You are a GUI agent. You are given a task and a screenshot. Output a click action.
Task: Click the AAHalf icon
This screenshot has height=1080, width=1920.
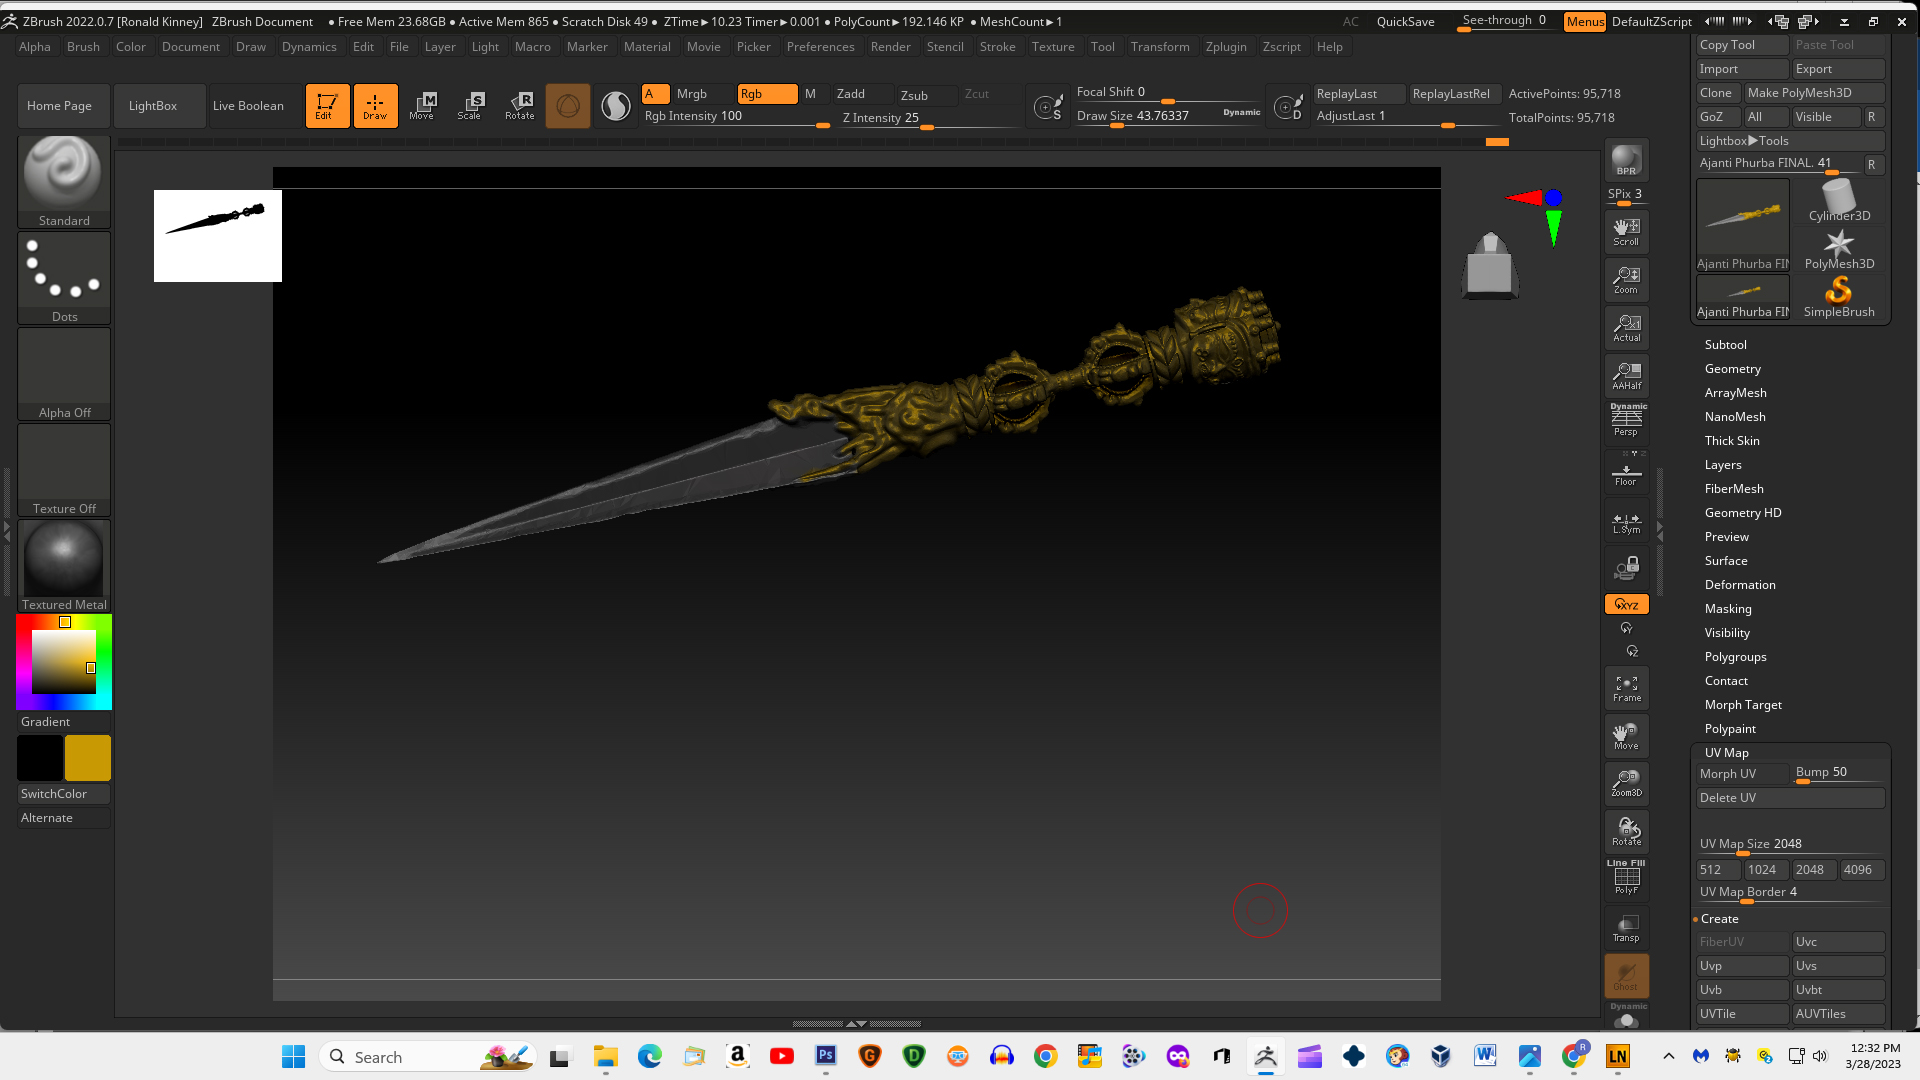coord(1626,376)
